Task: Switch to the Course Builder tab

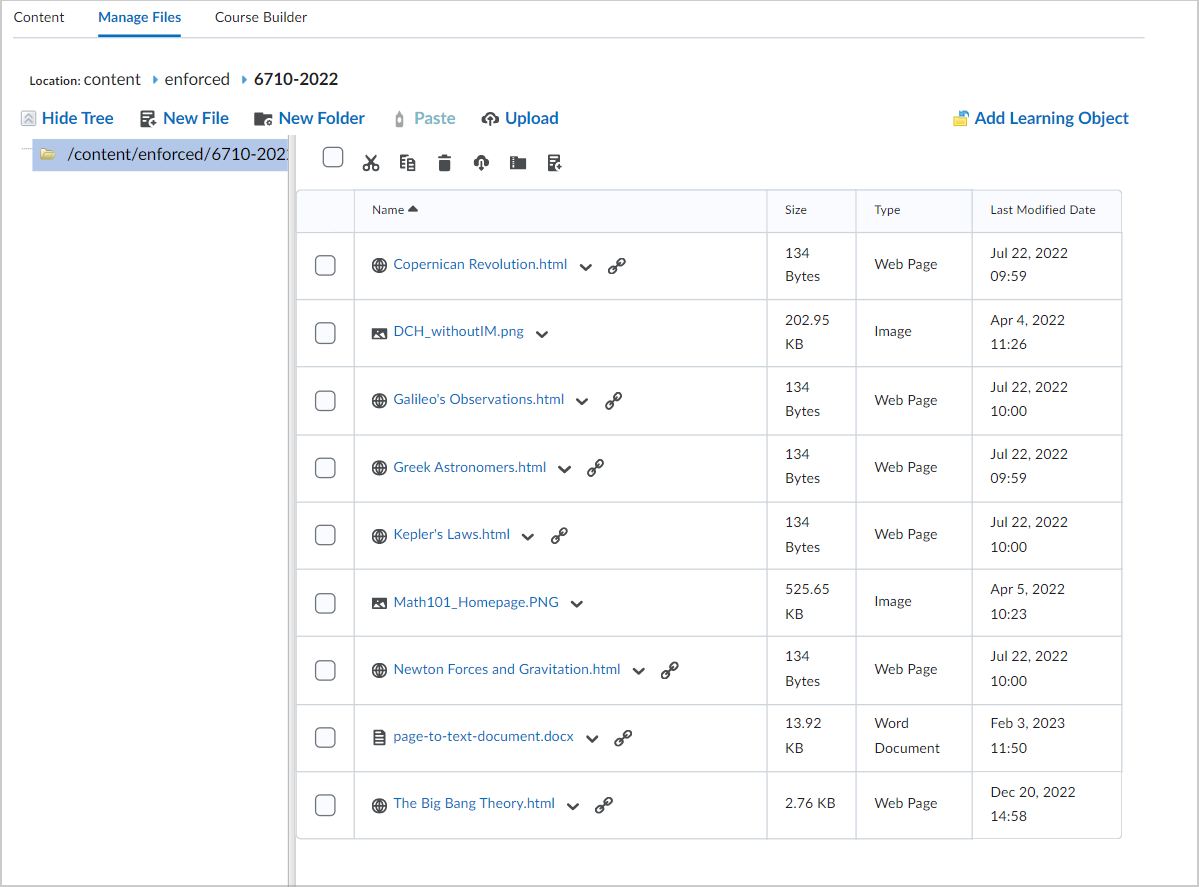Action: point(260,18)
